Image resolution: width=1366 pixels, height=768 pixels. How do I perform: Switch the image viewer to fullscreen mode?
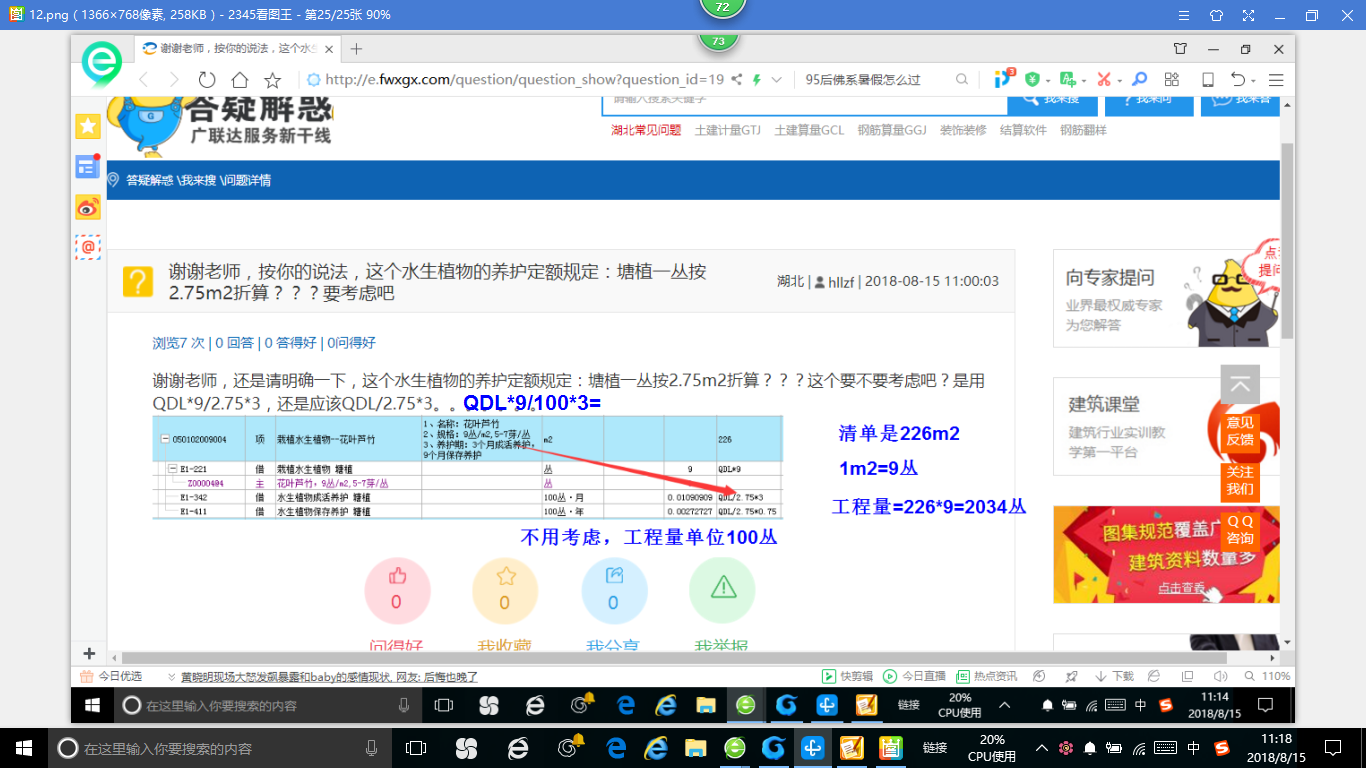(1248, 15)
